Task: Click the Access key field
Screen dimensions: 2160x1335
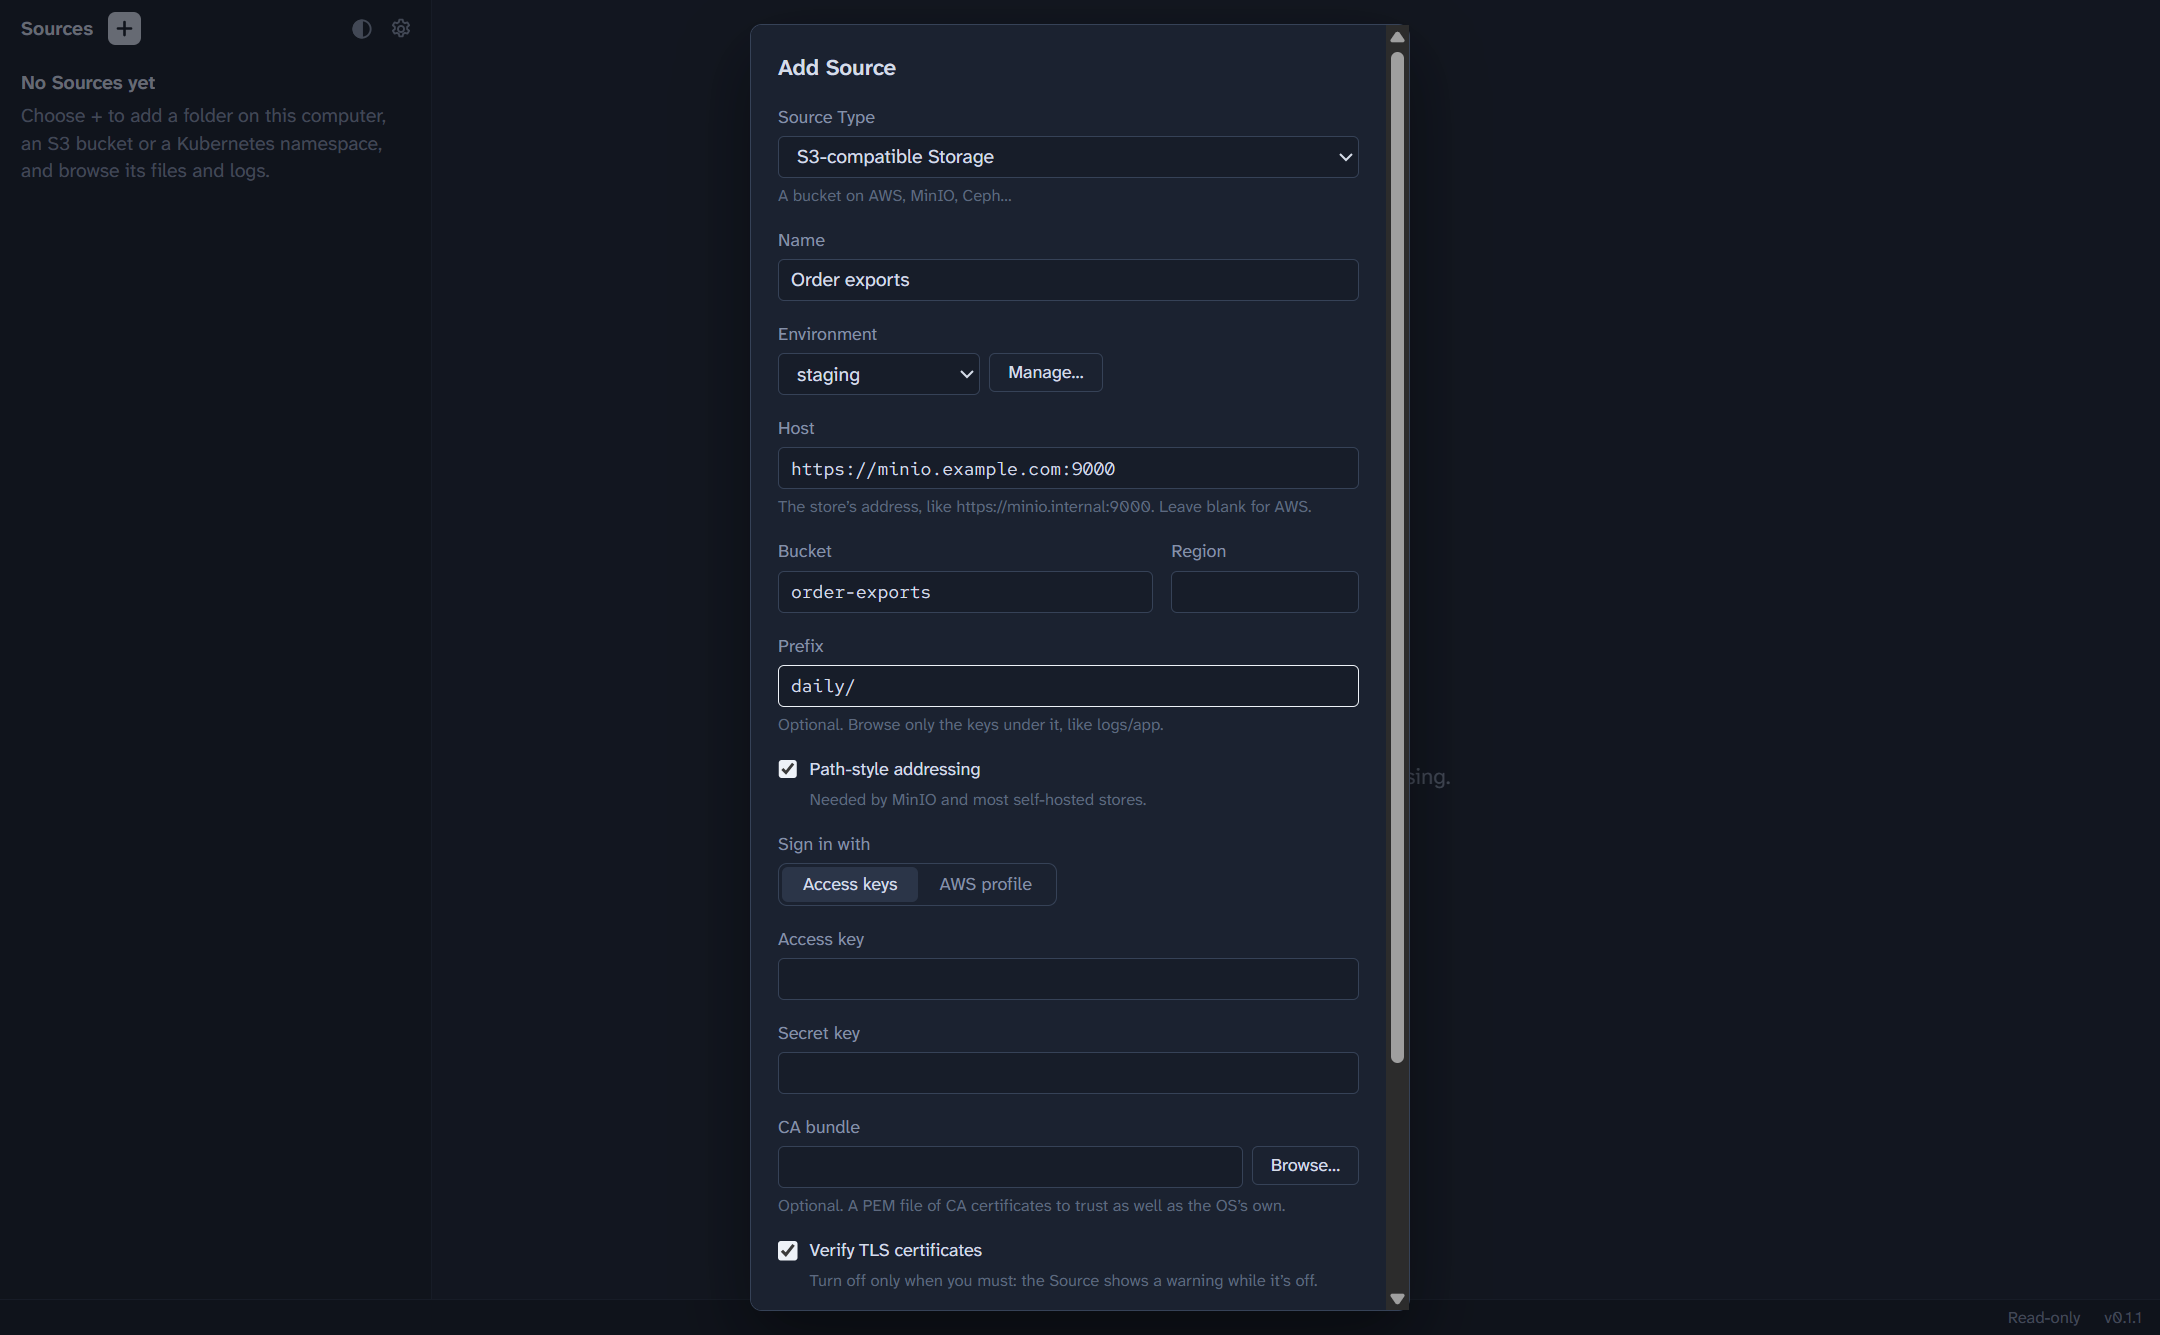Action: [x=1068, y=979]
